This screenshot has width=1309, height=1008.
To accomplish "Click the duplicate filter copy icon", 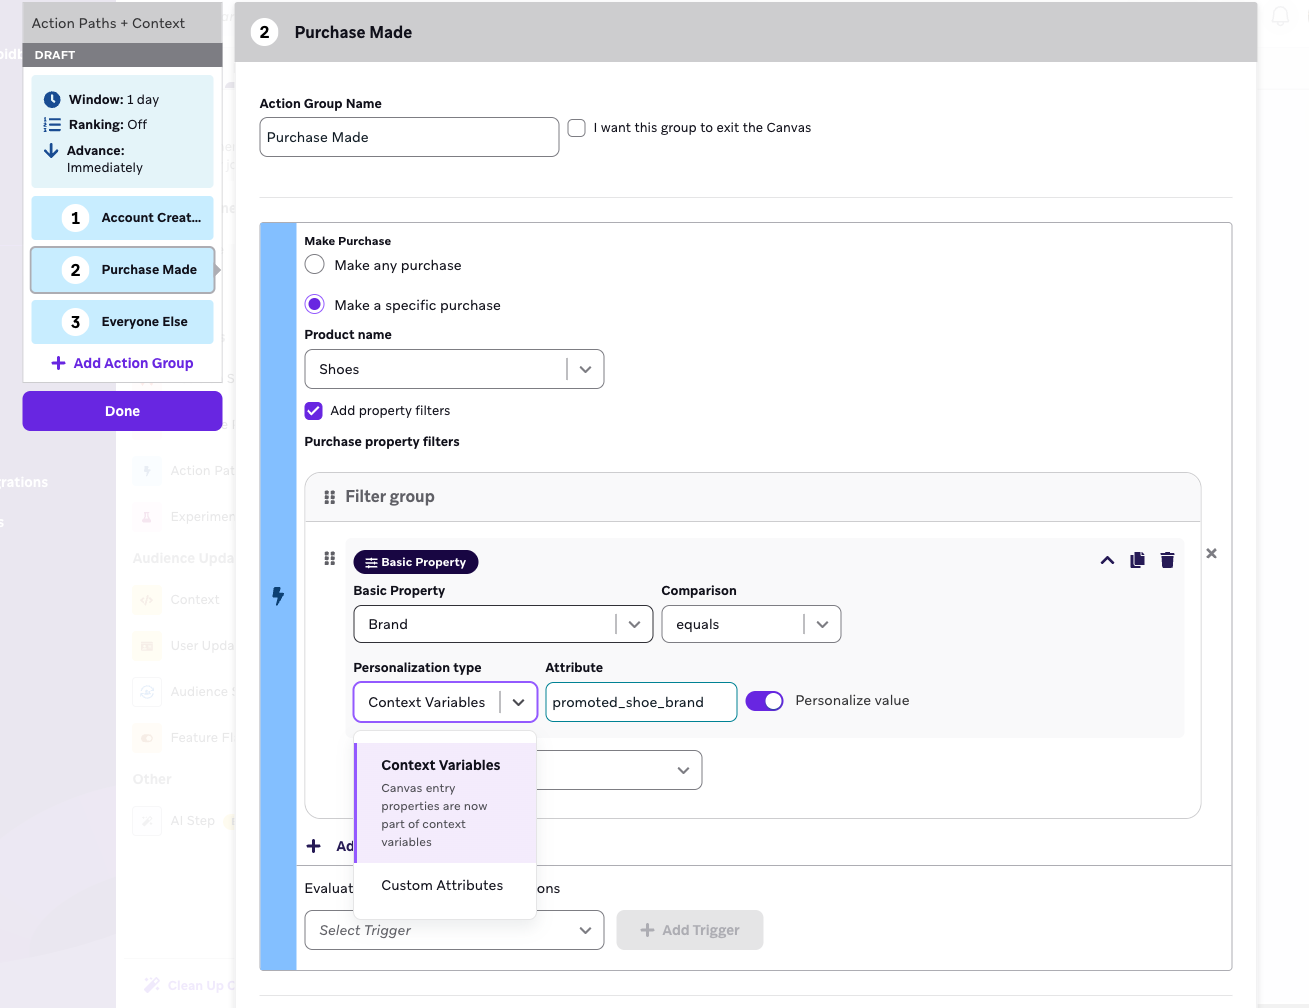I will click(1137, 560).
